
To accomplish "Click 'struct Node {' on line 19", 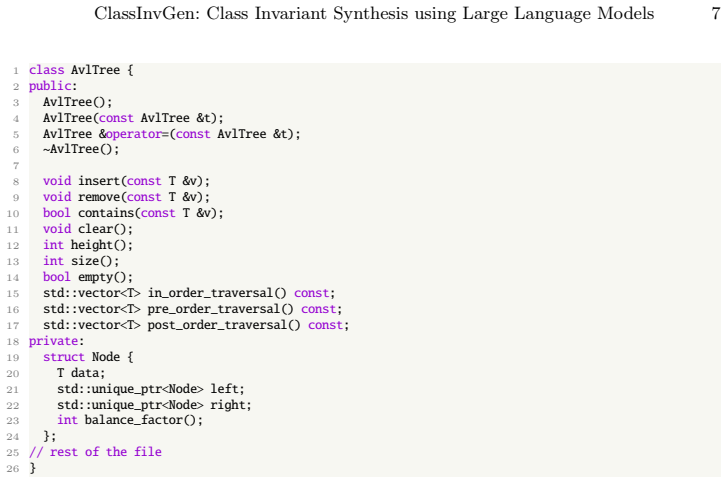I will (88, 357).
